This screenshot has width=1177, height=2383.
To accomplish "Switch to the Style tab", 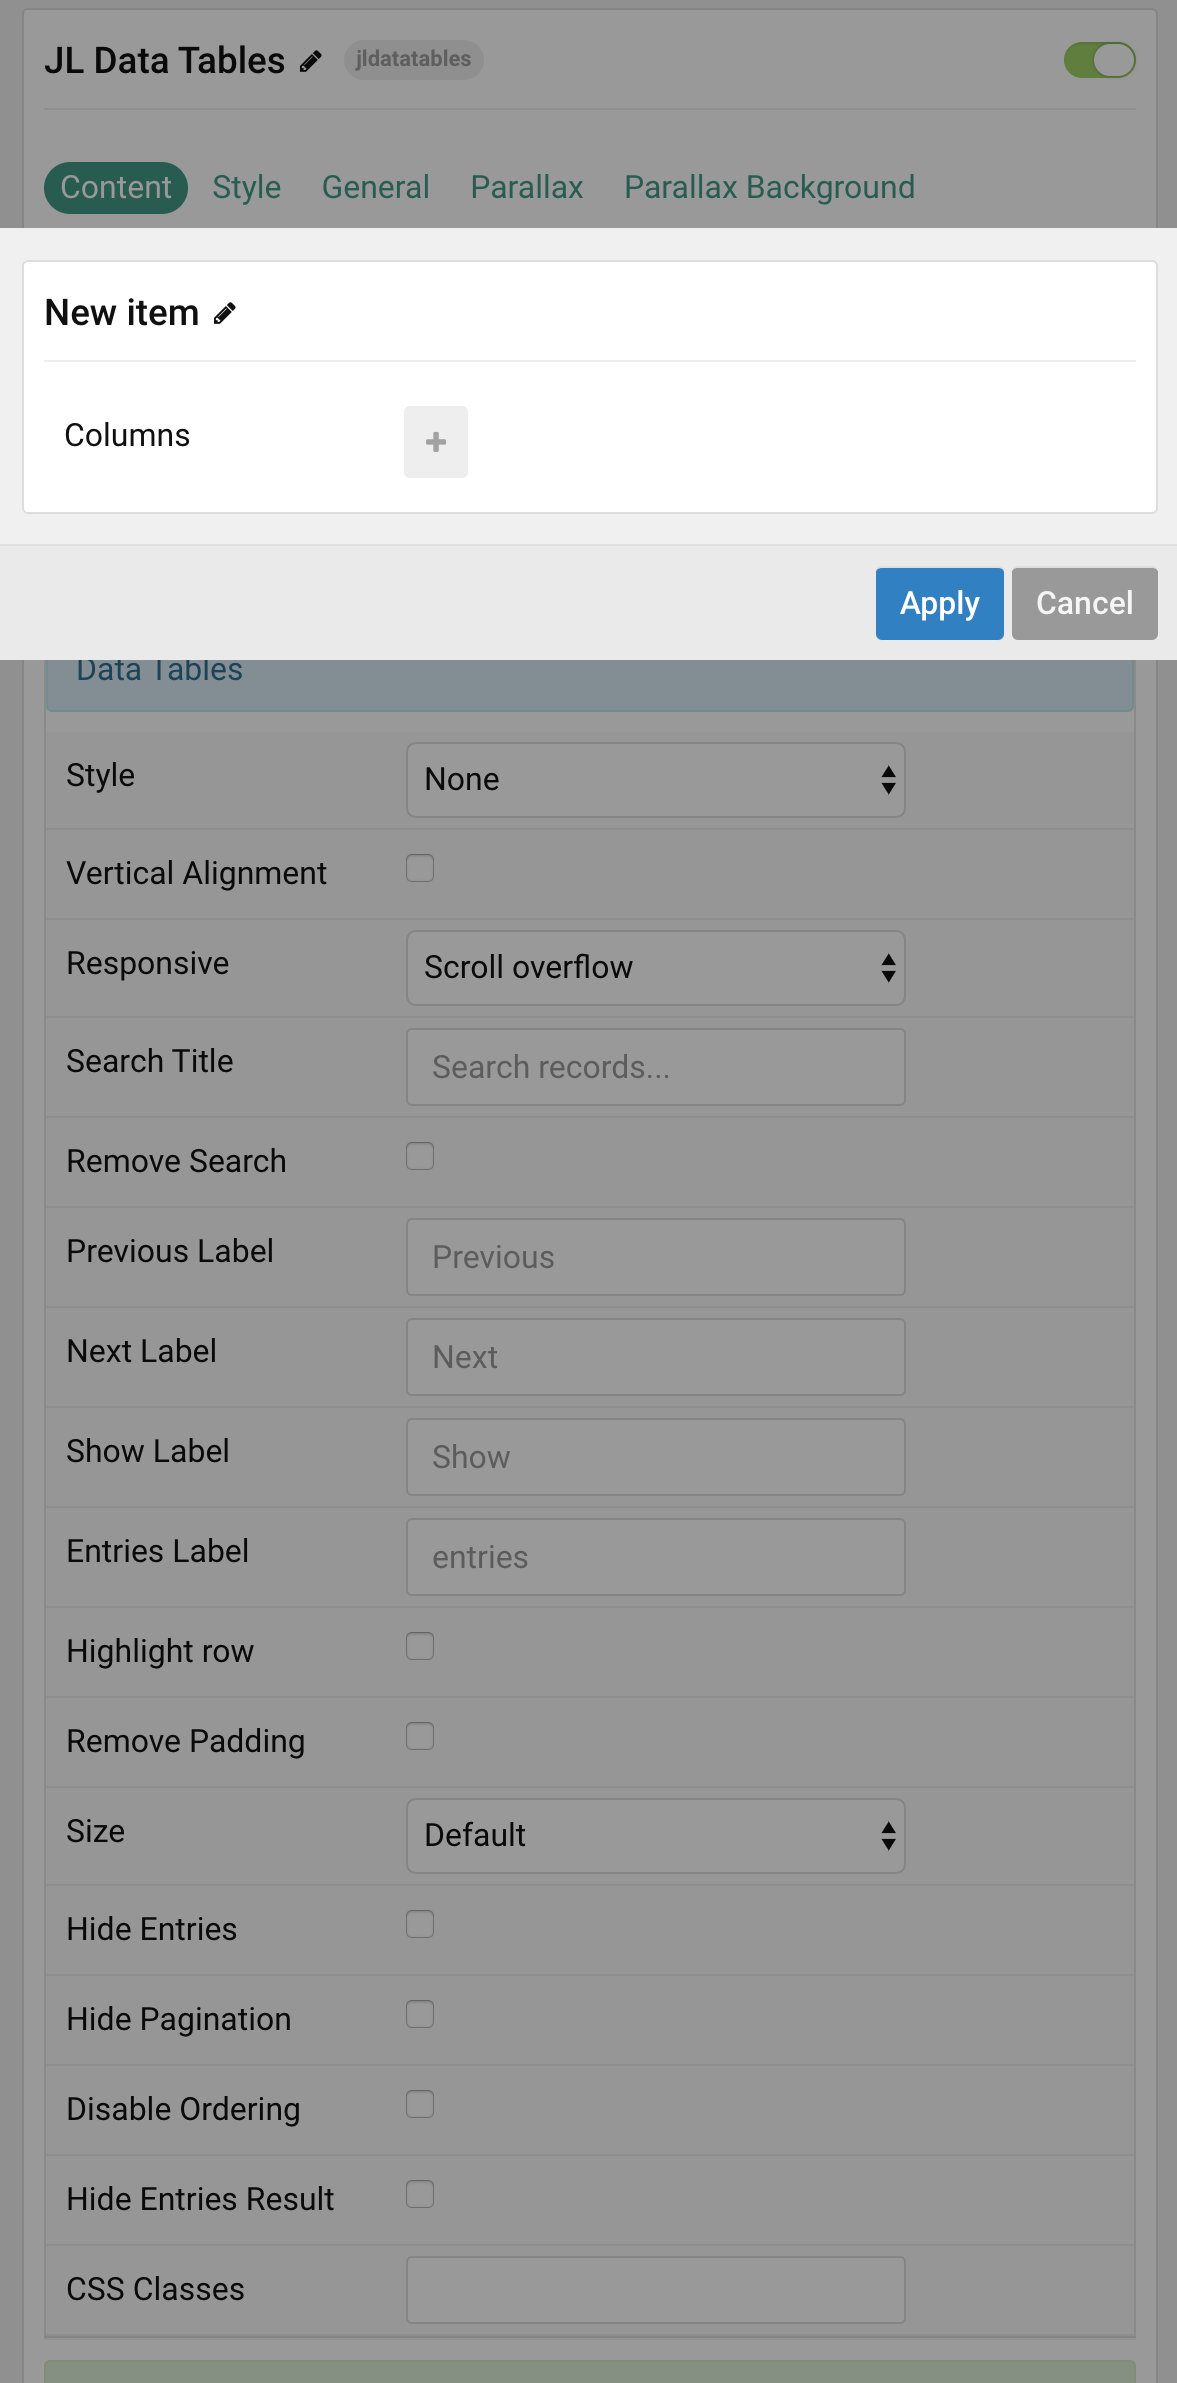I will 246,187.
